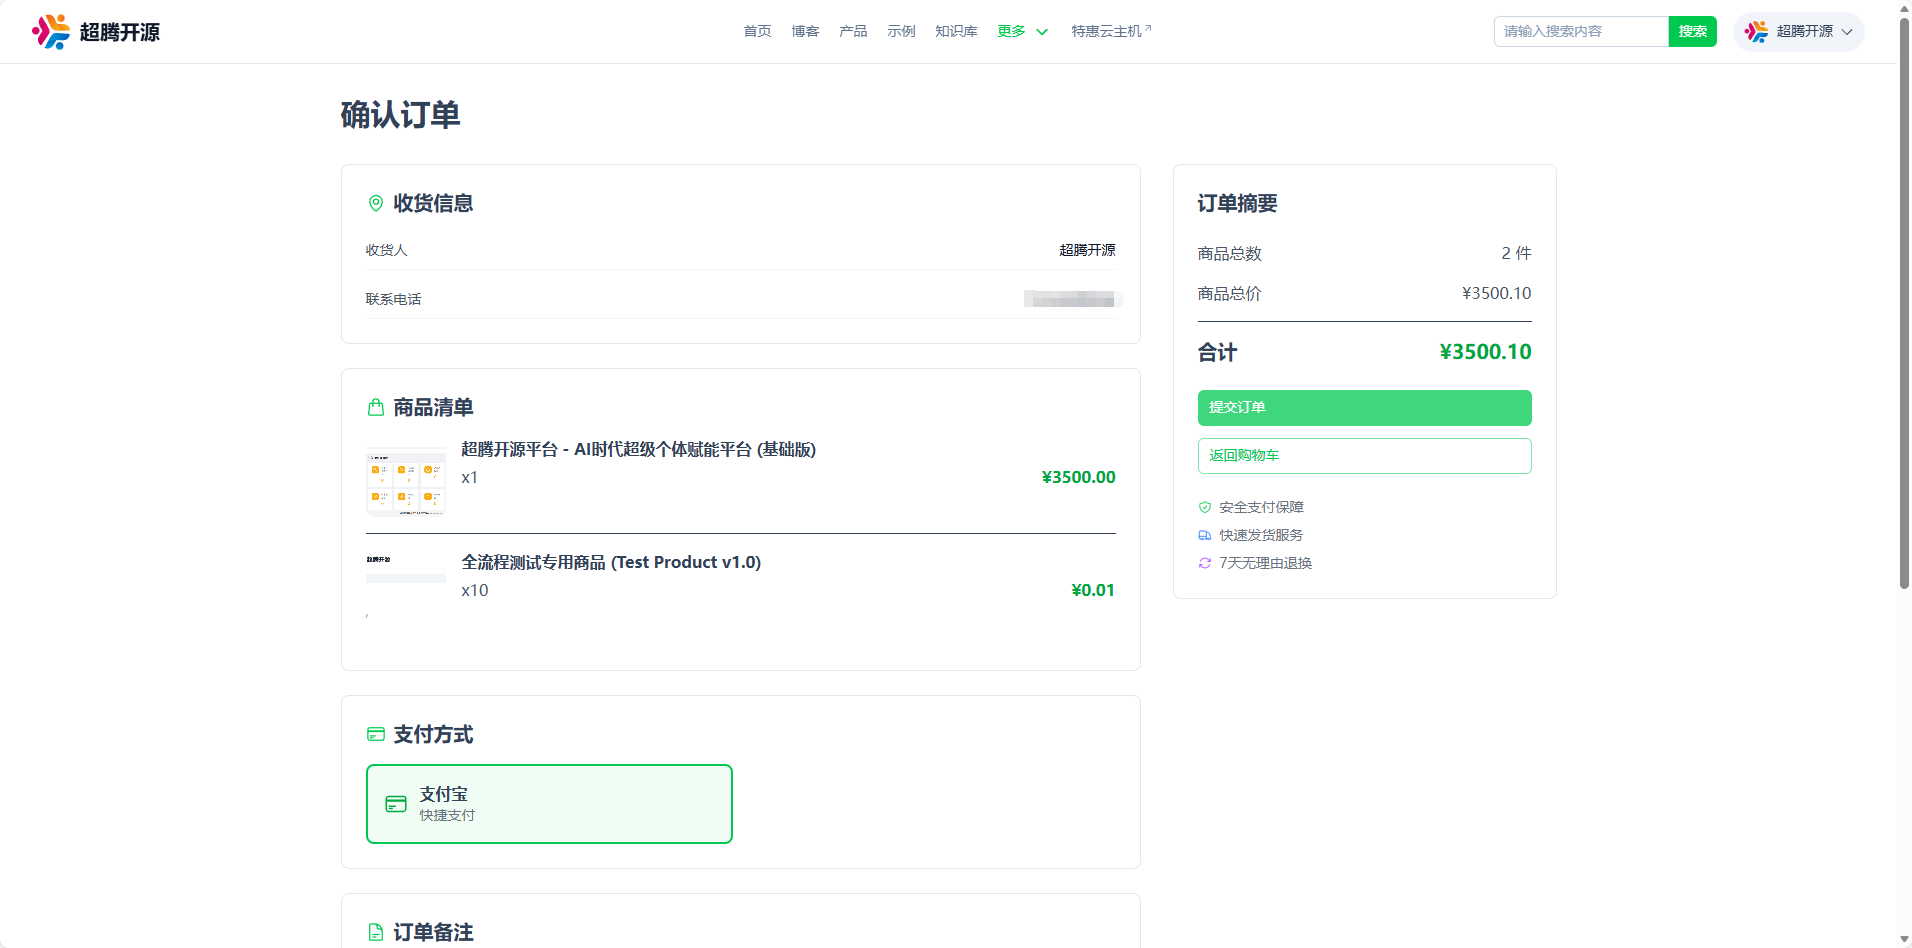Click the location pin icon beside 收货信息
Viewport: 1912px width, 948px height.
point(376,203)
